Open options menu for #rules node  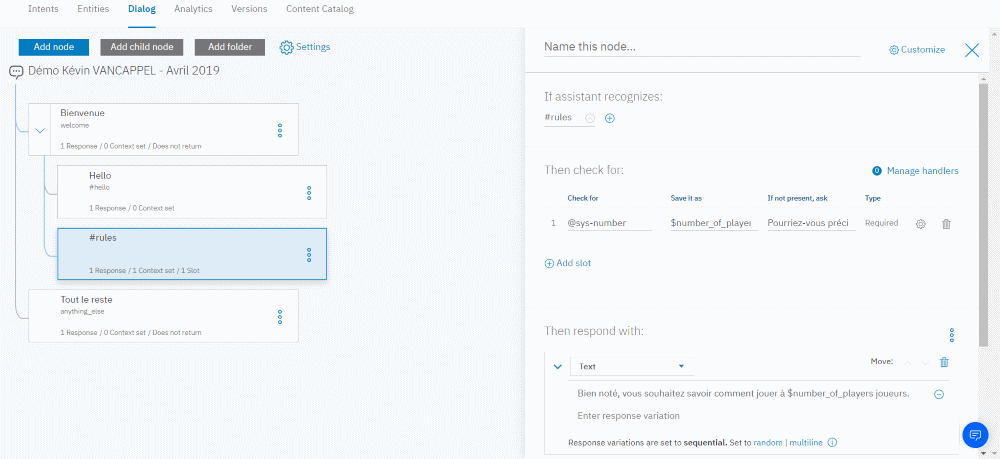tap(309, 255)
